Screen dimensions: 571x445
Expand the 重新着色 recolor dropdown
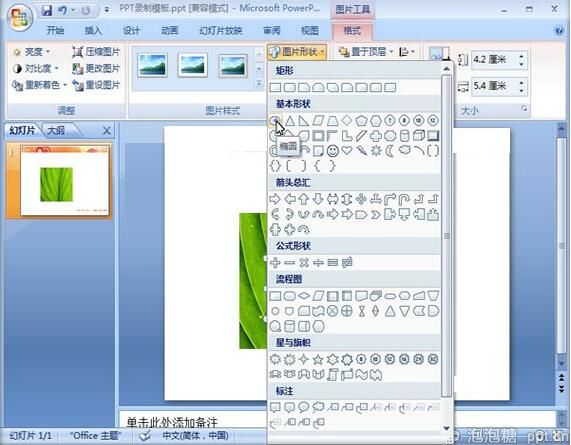click(39, 85)
